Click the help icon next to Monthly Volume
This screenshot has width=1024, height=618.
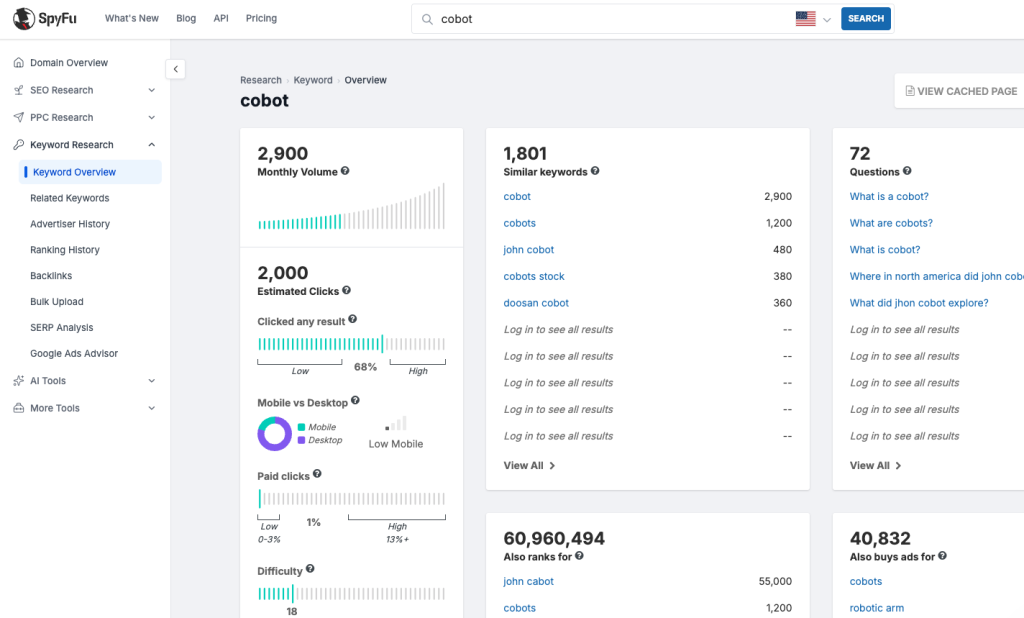tap(345, 171)
